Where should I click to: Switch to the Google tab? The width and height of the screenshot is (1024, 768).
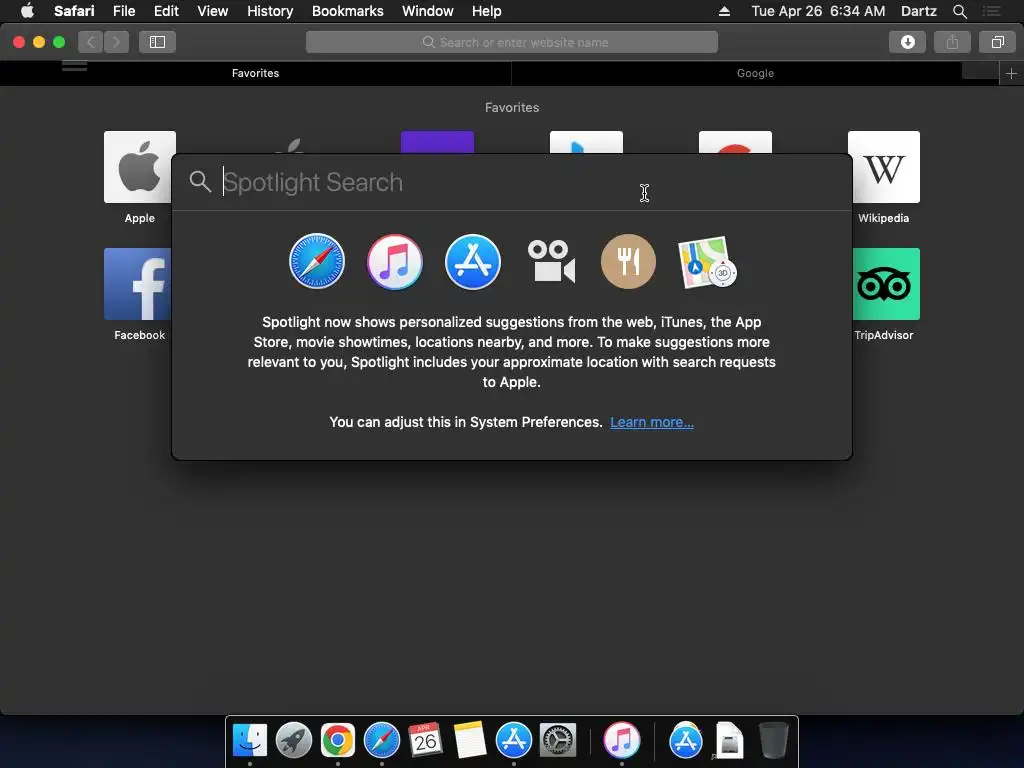[x=756, y=73]
